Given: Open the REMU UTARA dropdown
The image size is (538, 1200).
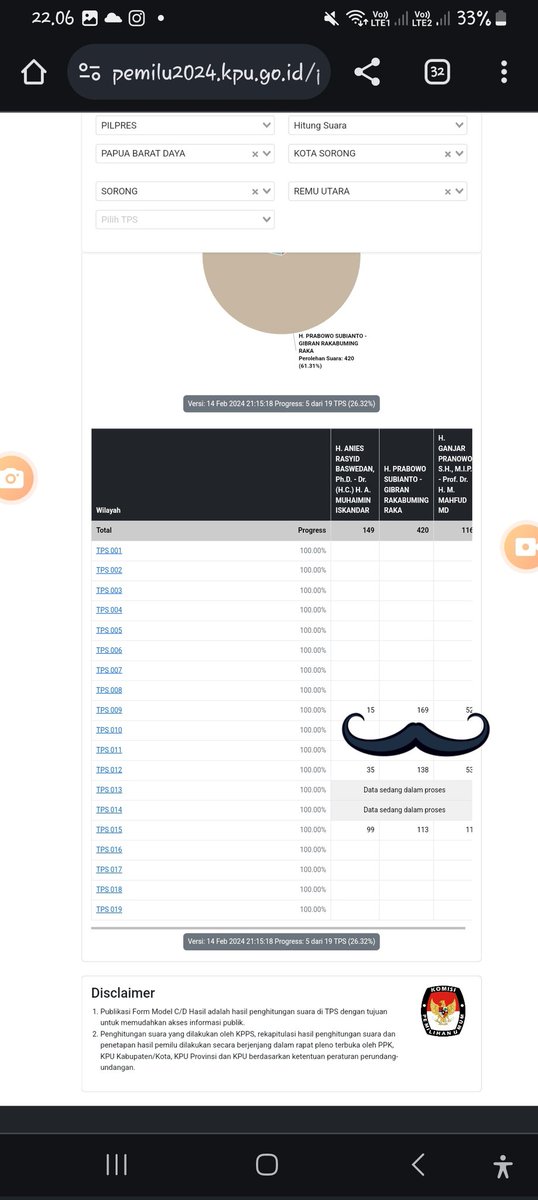Looking at the screenshot, I should tap(378, 191).
